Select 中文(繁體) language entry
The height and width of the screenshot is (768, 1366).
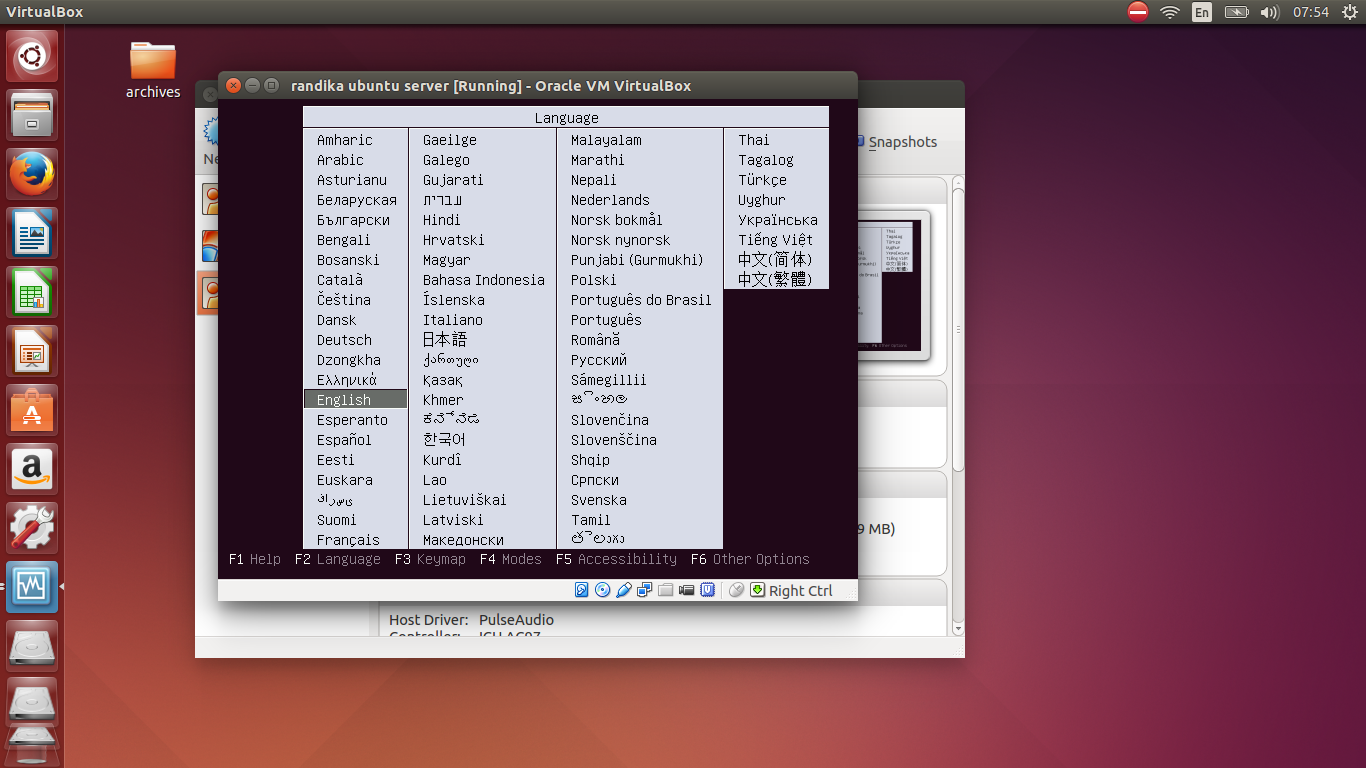pyautogui.click(x=775, y=280)
